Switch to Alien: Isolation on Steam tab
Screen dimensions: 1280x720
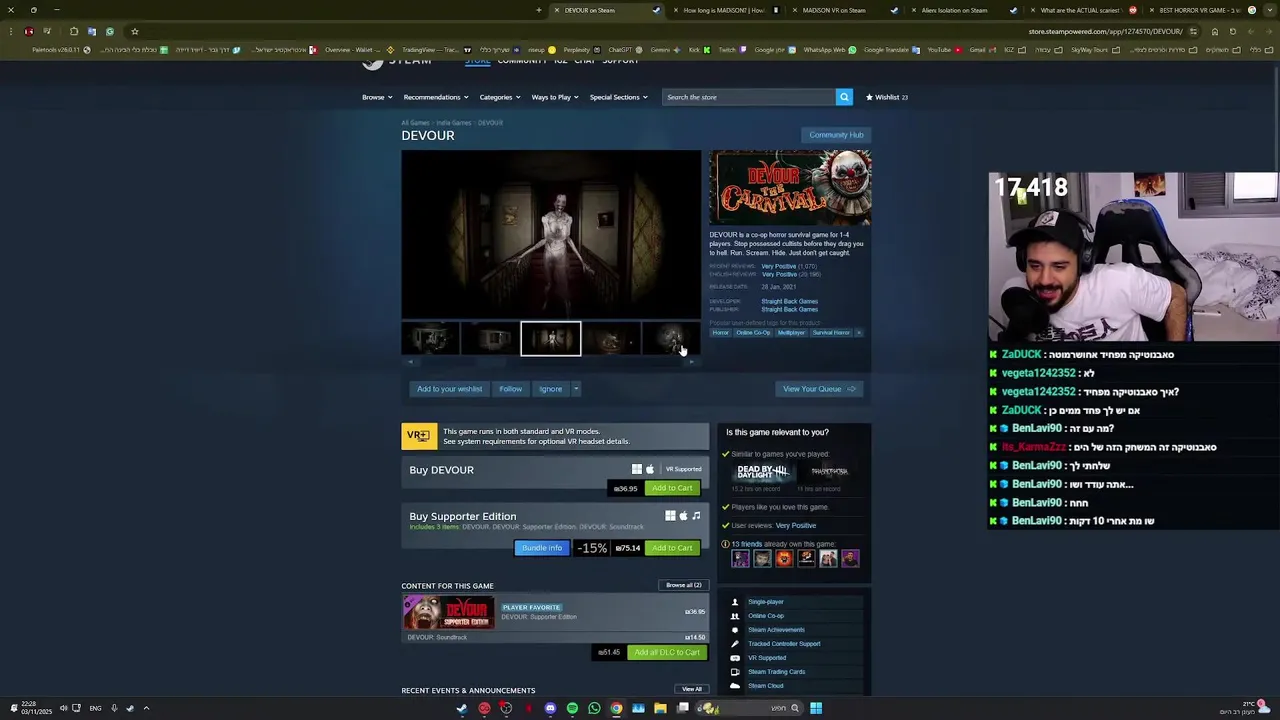[x=965, y=10]
